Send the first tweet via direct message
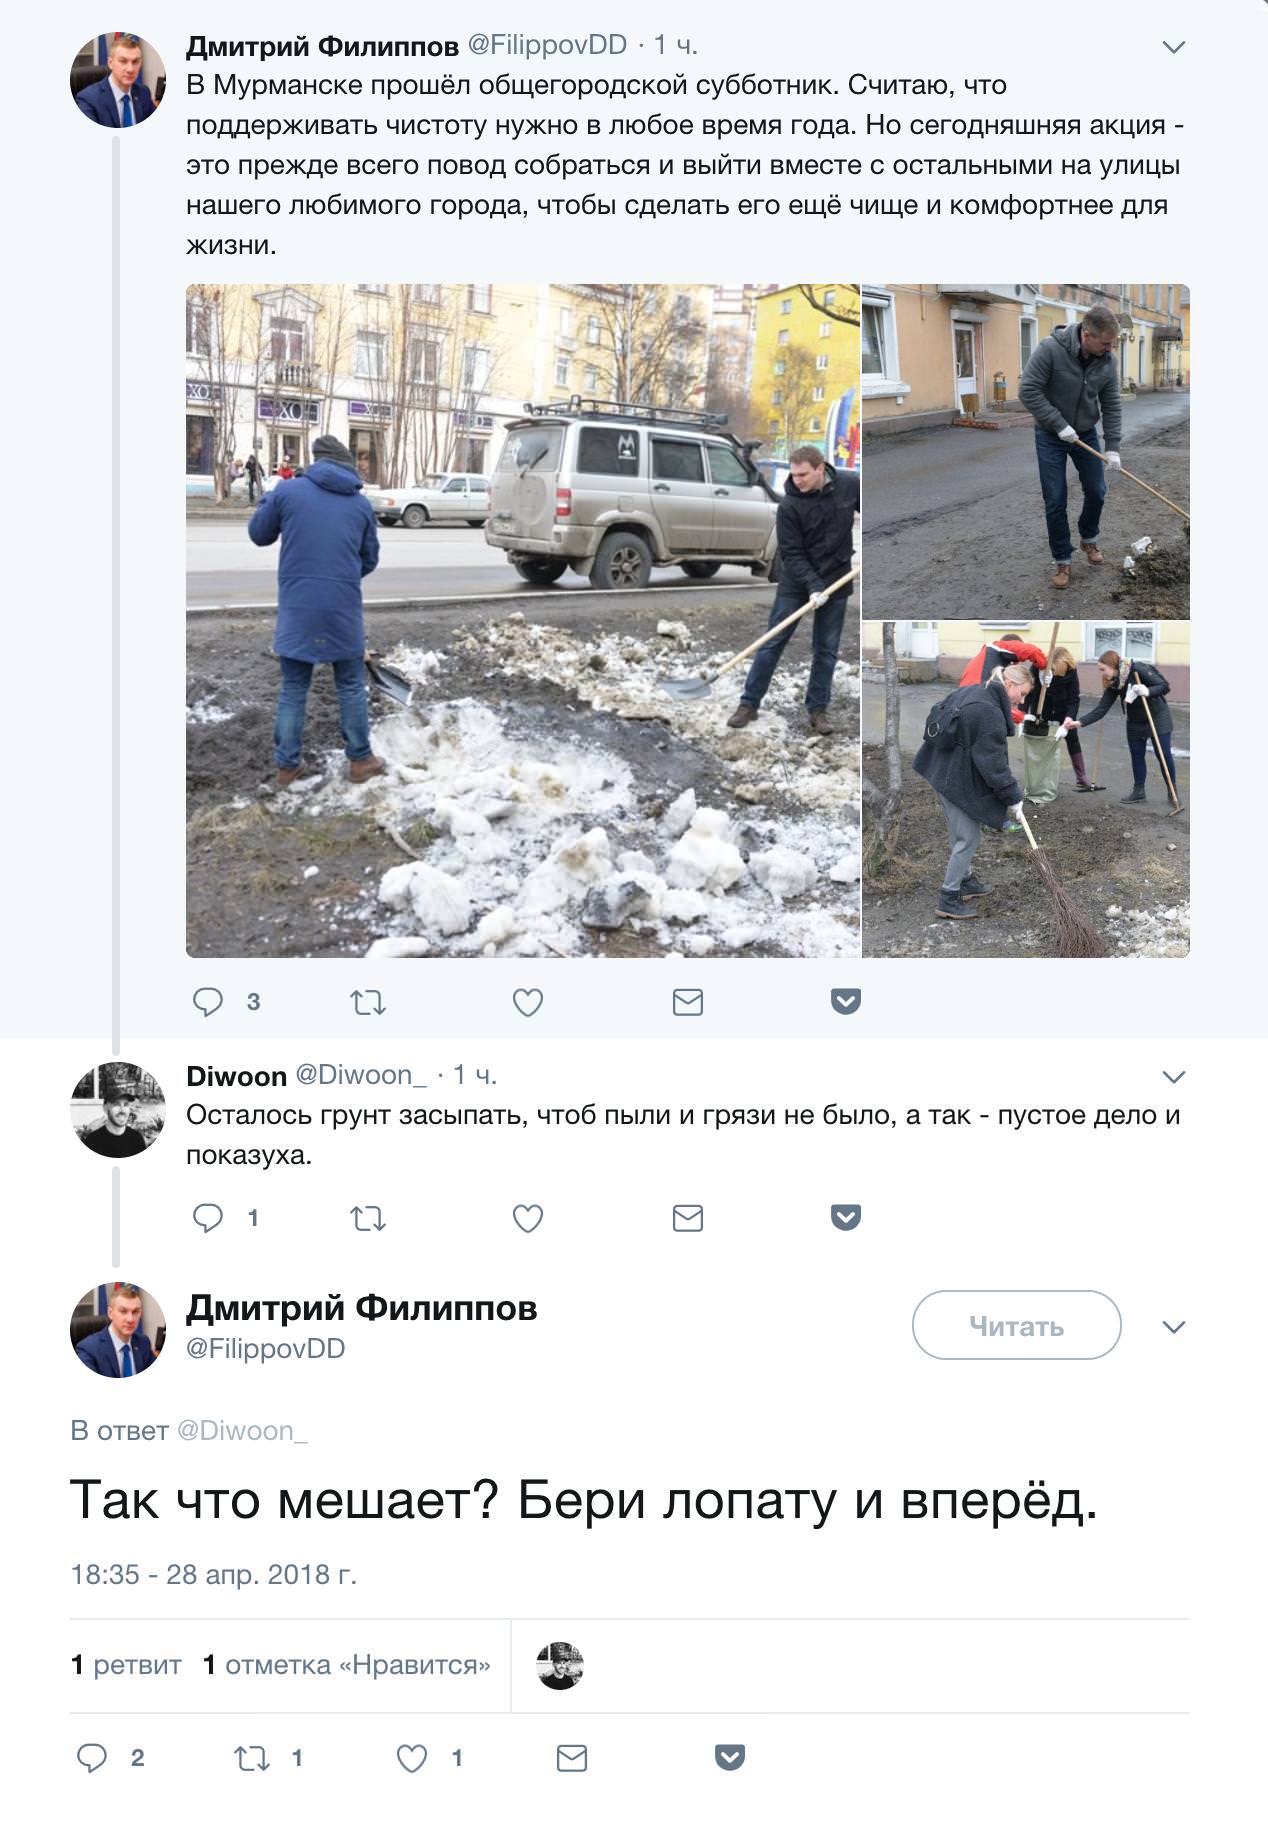Image resolution: width=1268 pixels, height=1832 pixels. pos(687,1001)
